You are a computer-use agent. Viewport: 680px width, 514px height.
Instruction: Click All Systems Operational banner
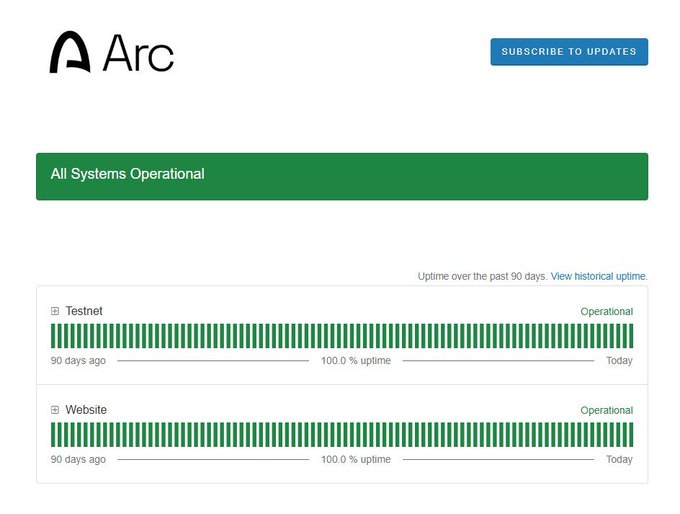[342, 176]
